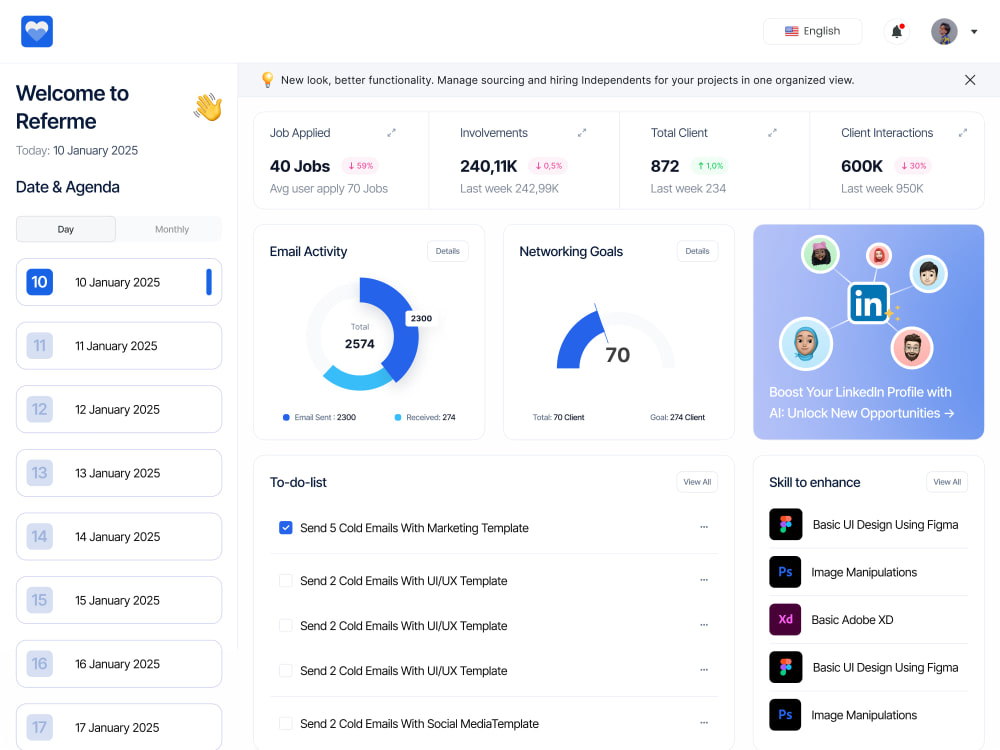The image size is (1000, 750).
Task: Click the Adobe XD skill icon
Action: tap(785, 619)
